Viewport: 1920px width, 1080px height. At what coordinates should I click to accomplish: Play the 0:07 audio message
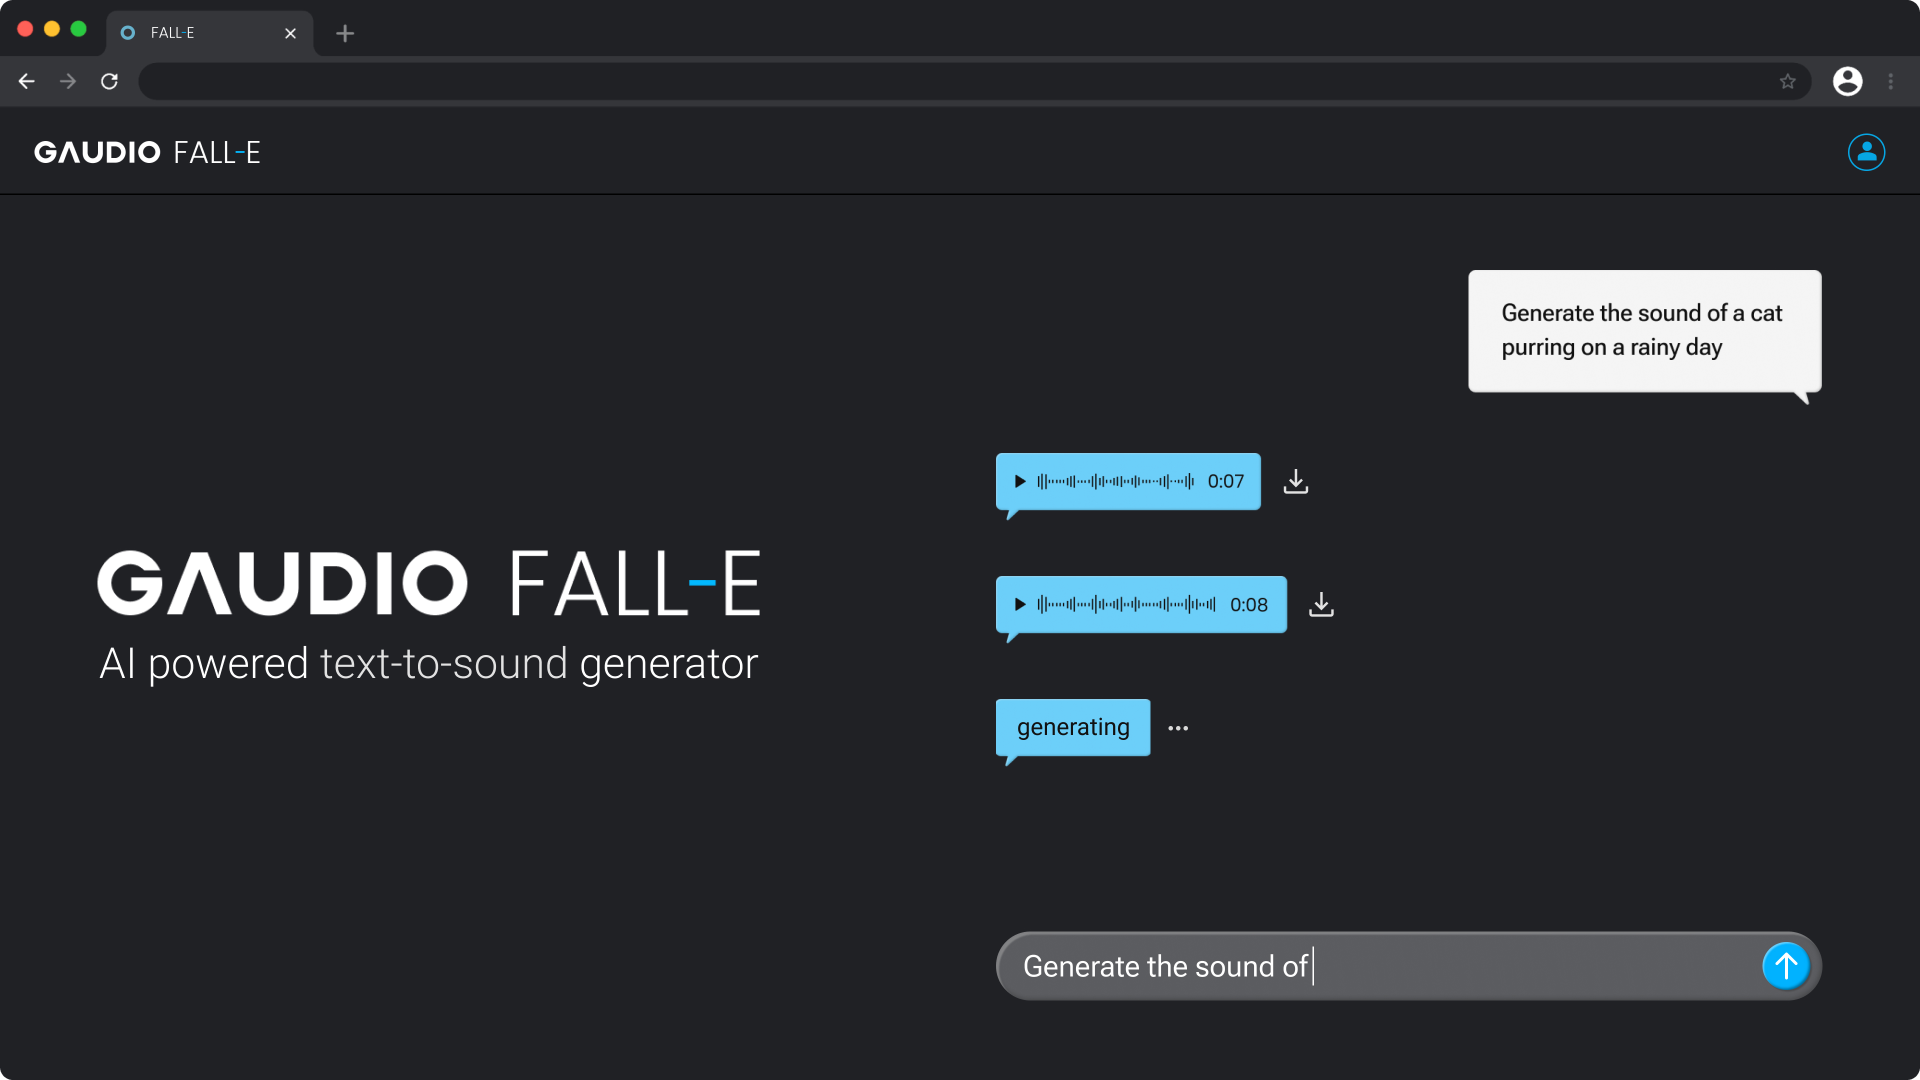1020,481
